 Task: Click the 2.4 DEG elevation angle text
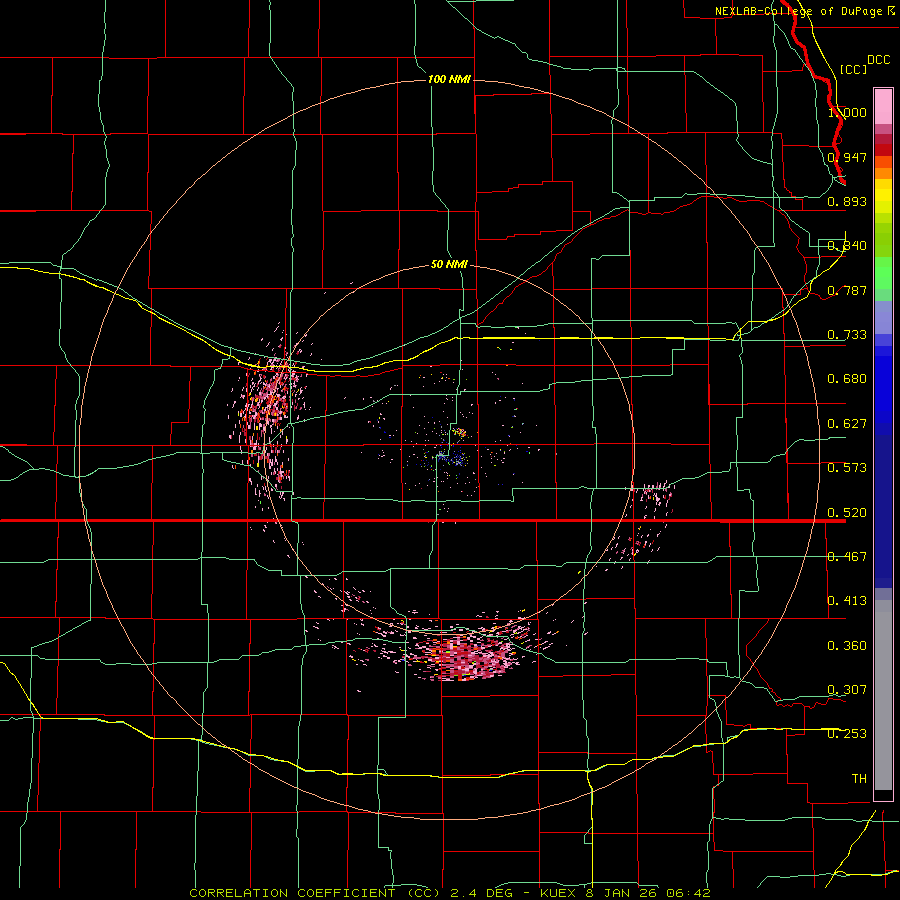coord(481,893)
